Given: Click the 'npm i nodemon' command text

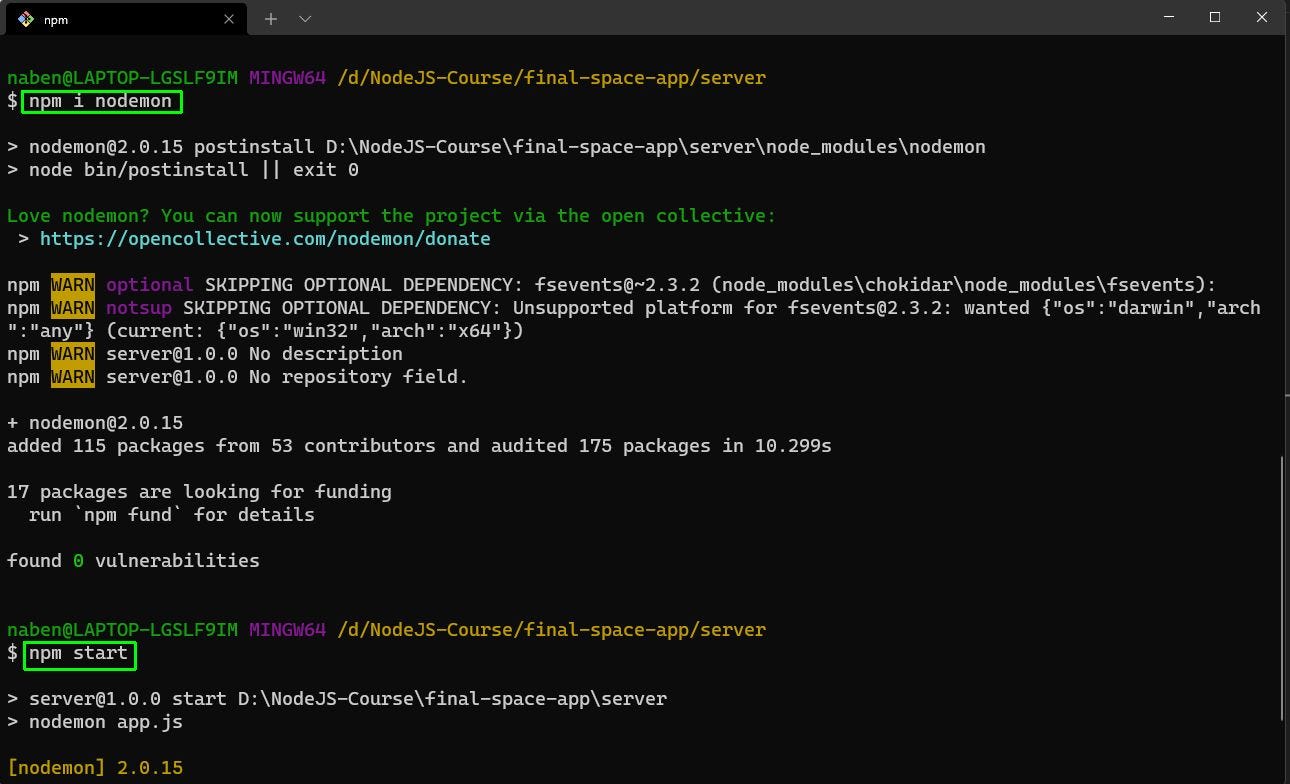Looking at the screenshot, I should click(100, 101).
